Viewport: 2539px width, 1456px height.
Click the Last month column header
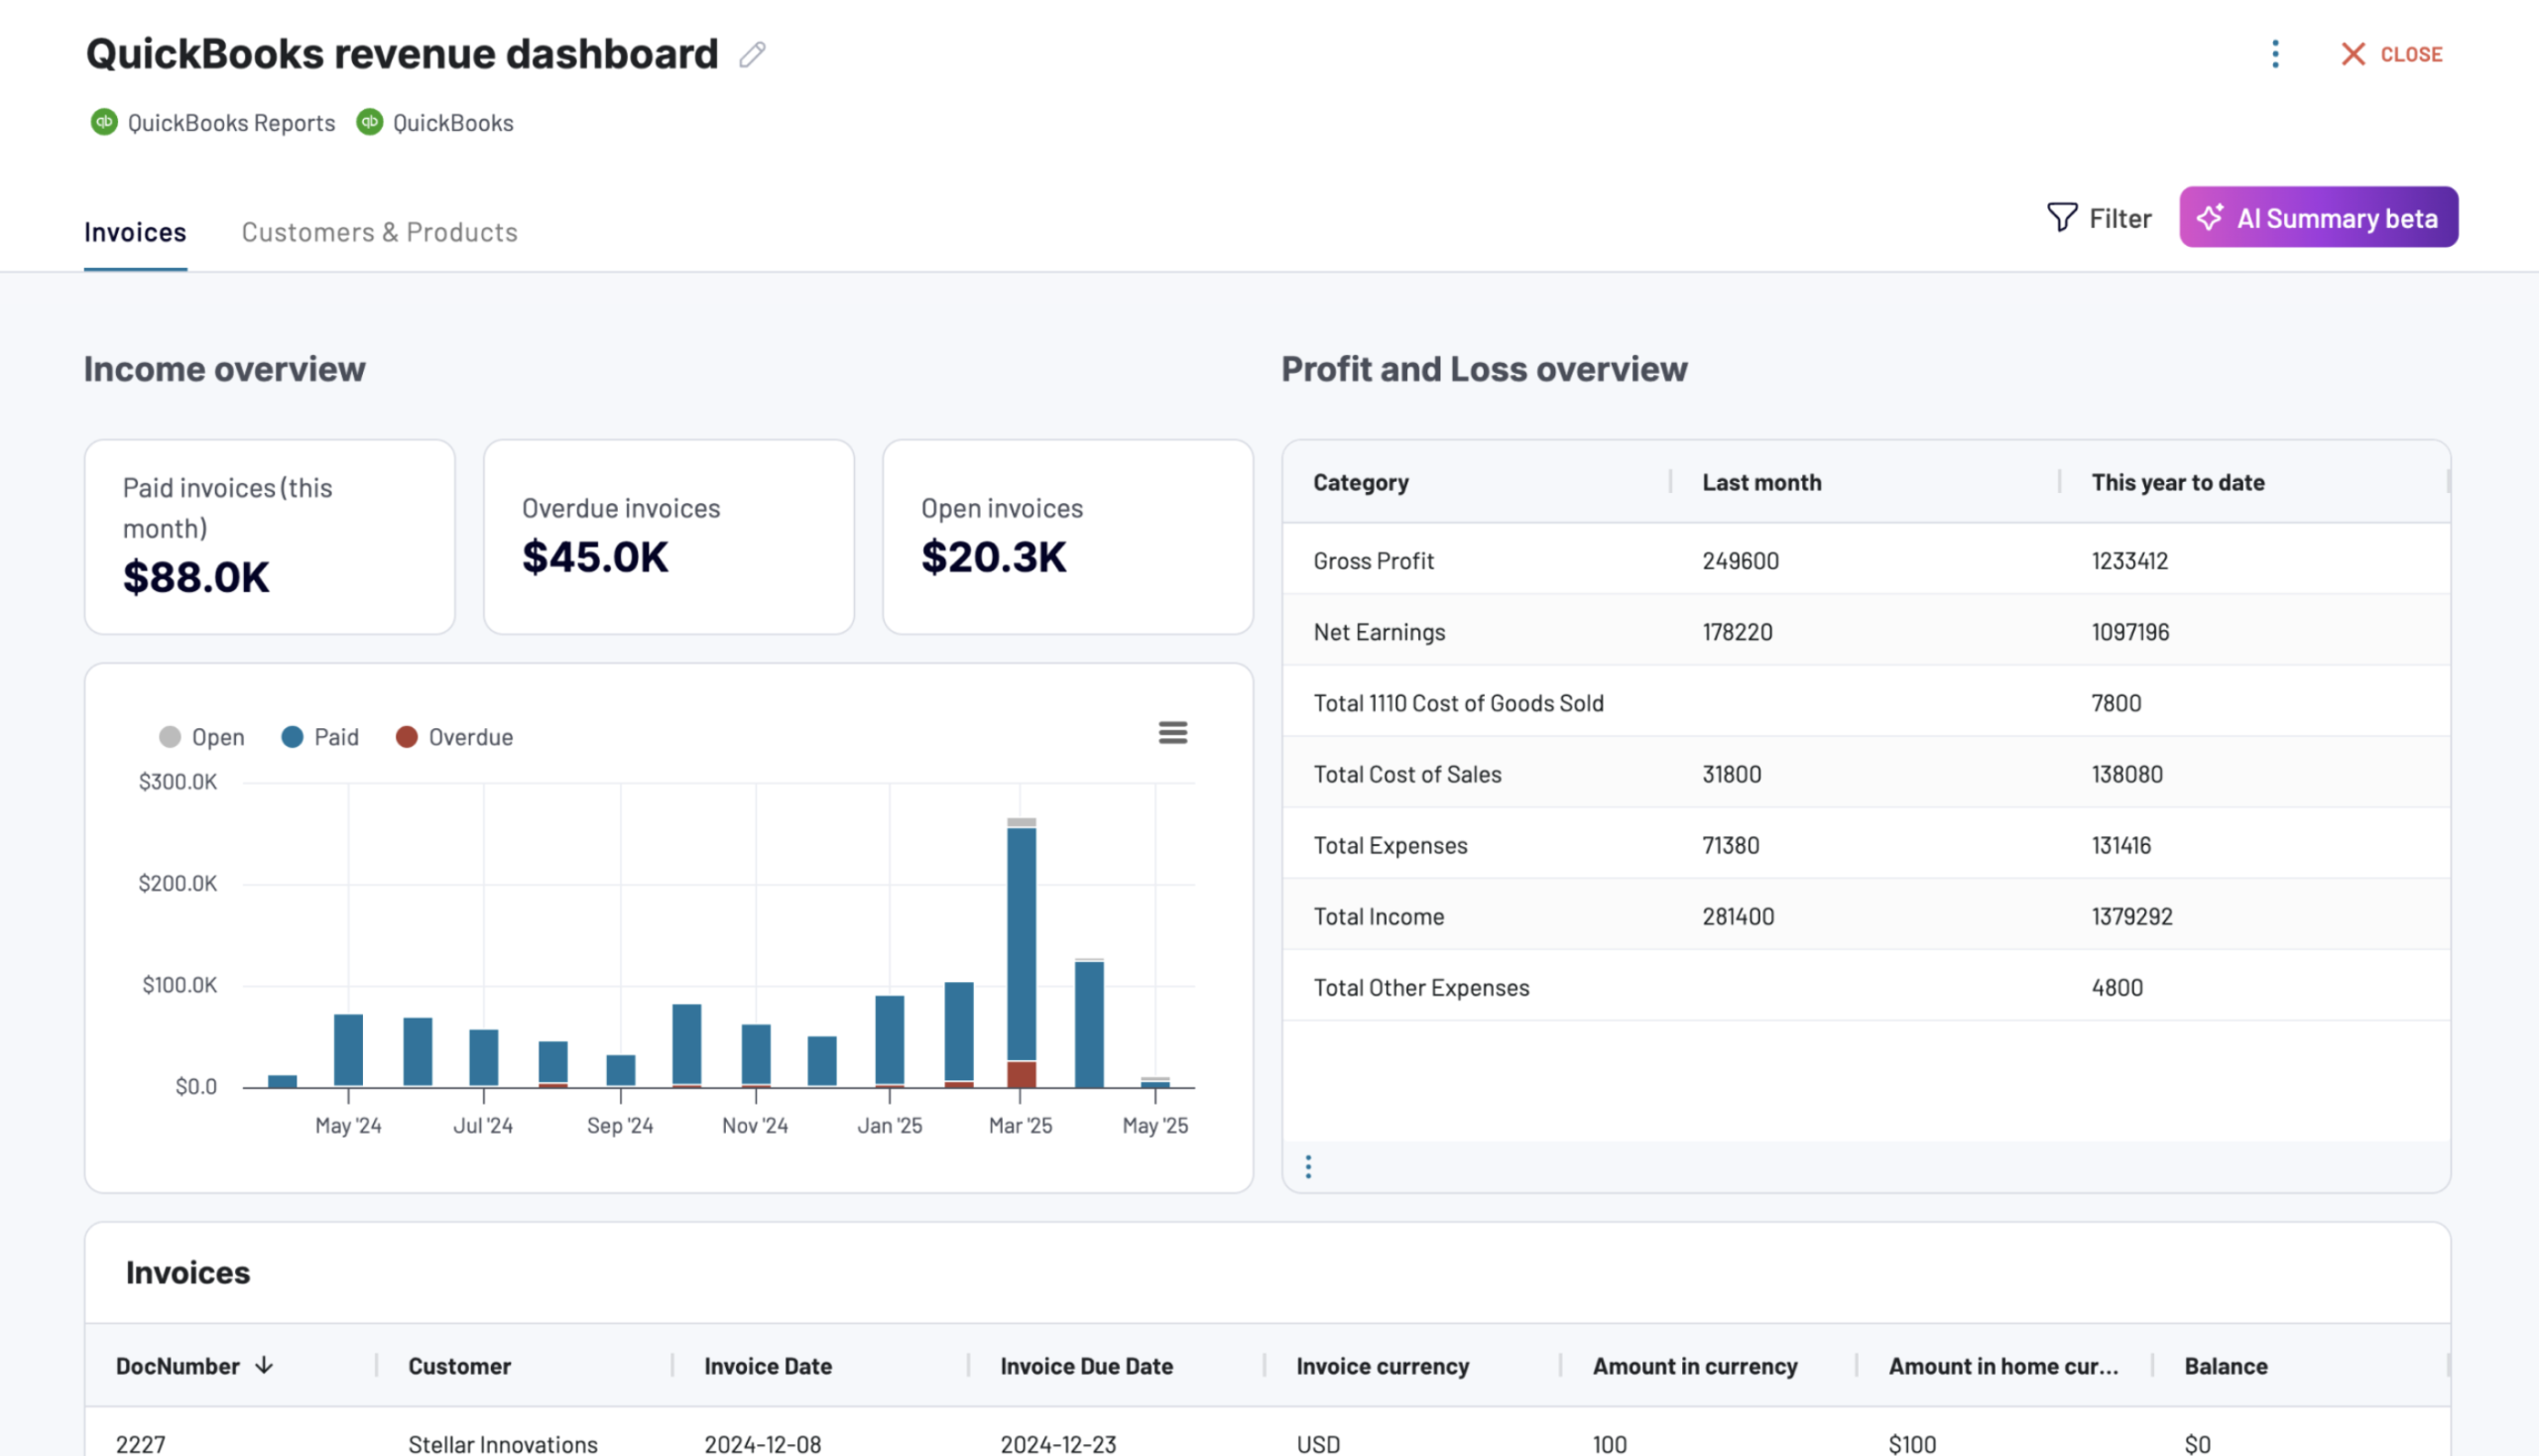coord(1762,482)
